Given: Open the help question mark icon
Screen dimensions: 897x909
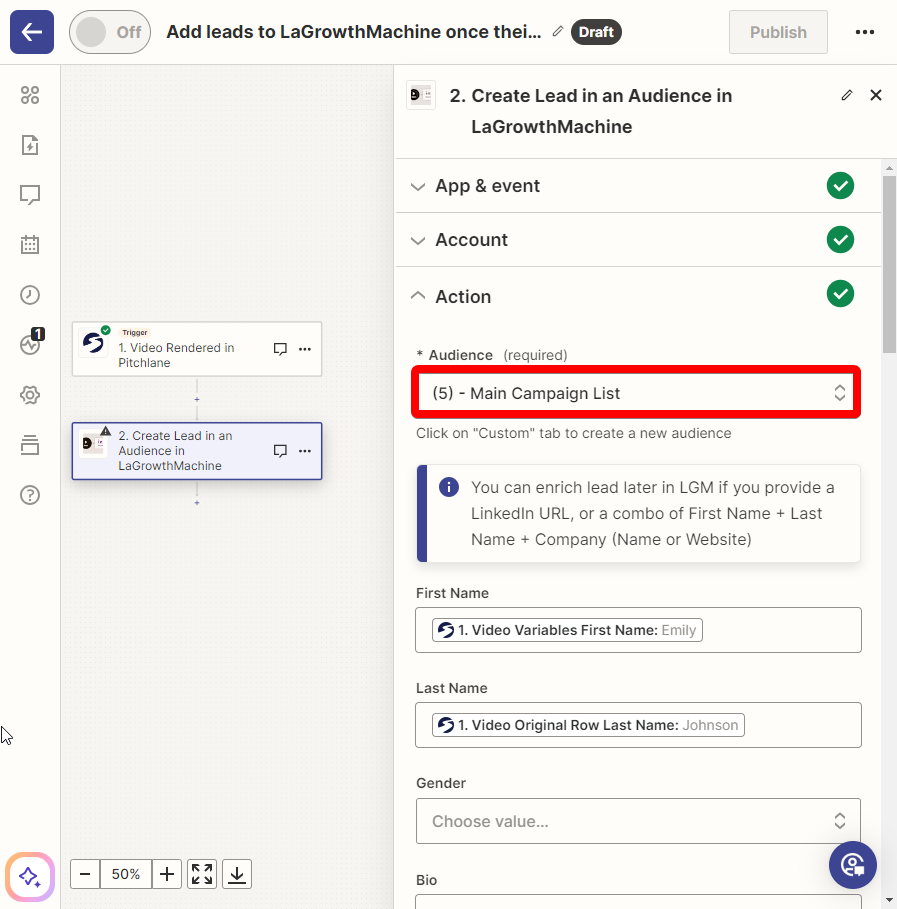Looking at the screenshot, I should 30,495.
